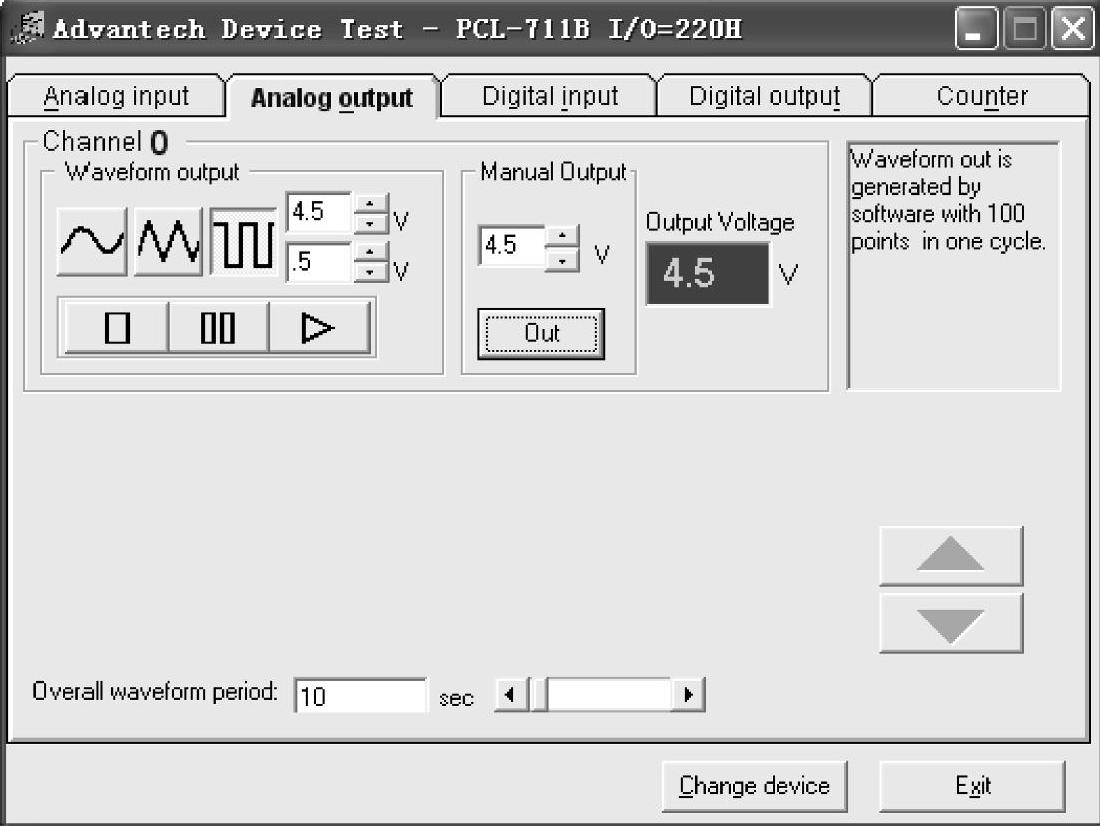Screen dimensions: 1100x826
Task: Click the period slider left arrow
Action: coord(511,695)
